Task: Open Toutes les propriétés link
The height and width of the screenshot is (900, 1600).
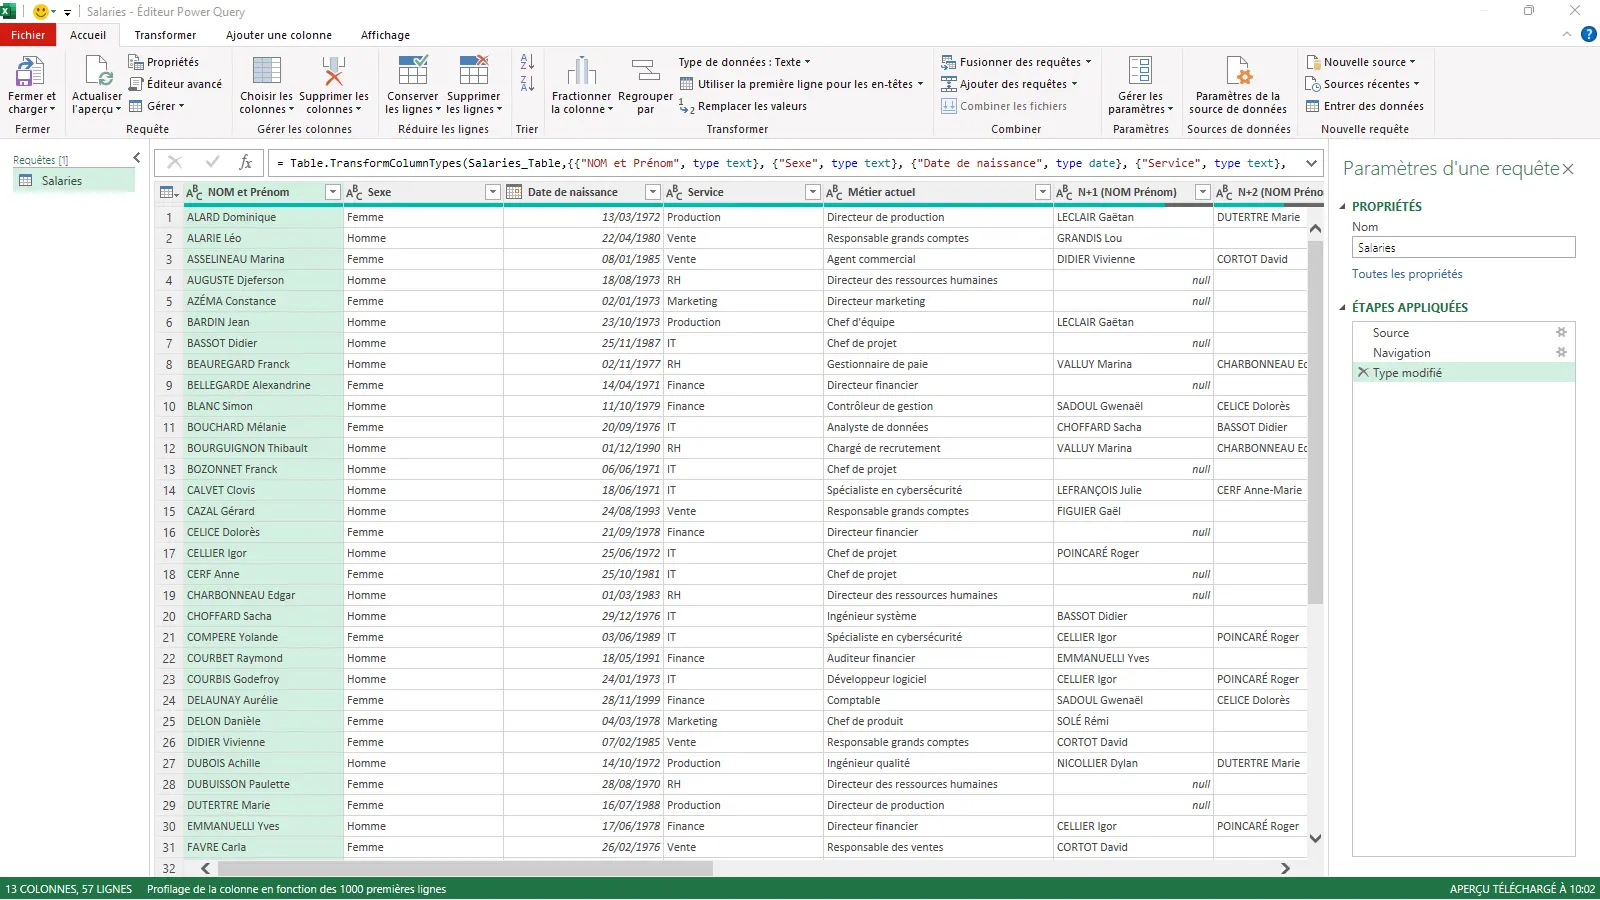Action: (x=1407, y=274)
